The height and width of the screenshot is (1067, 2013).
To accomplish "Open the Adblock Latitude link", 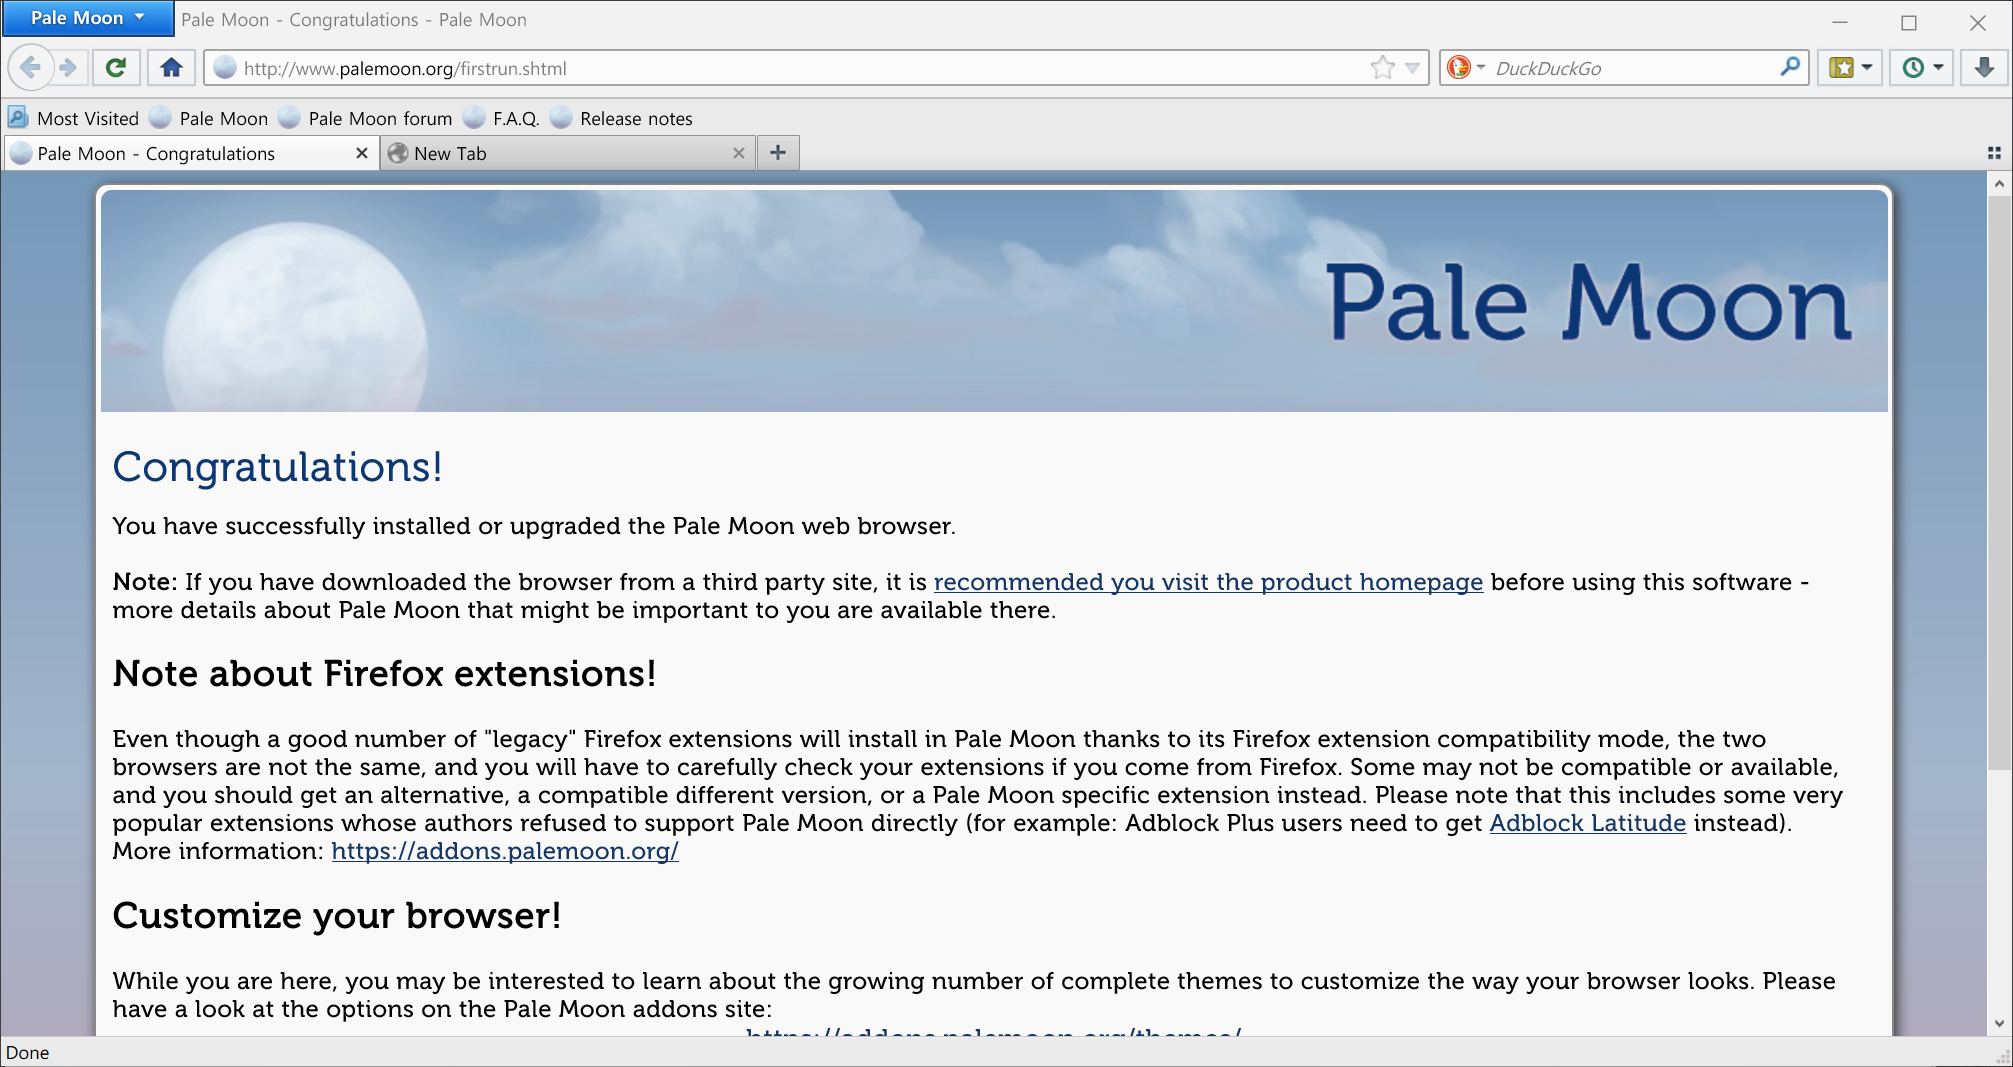I will point(1588,823).
